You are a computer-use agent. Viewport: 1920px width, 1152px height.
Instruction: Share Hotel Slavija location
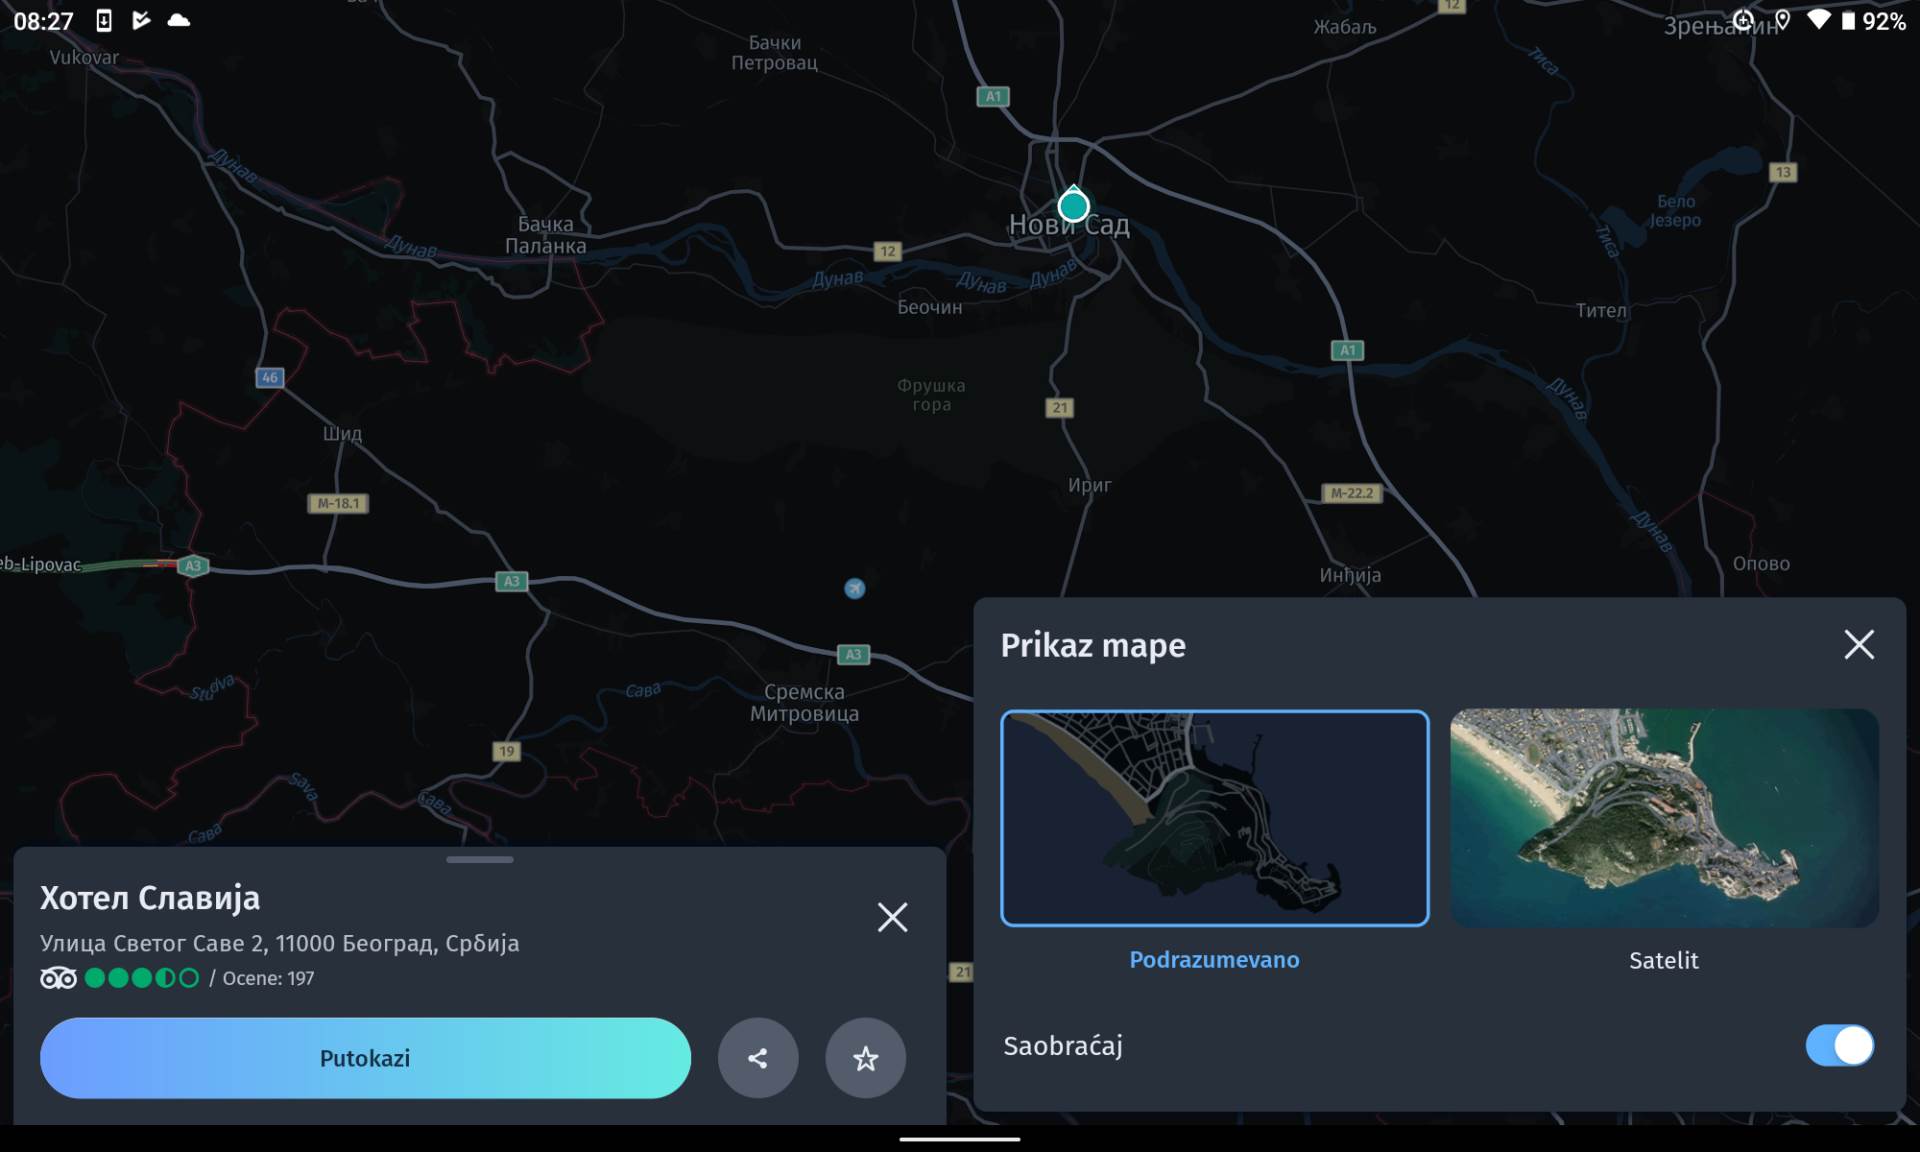coord(758,1058)
